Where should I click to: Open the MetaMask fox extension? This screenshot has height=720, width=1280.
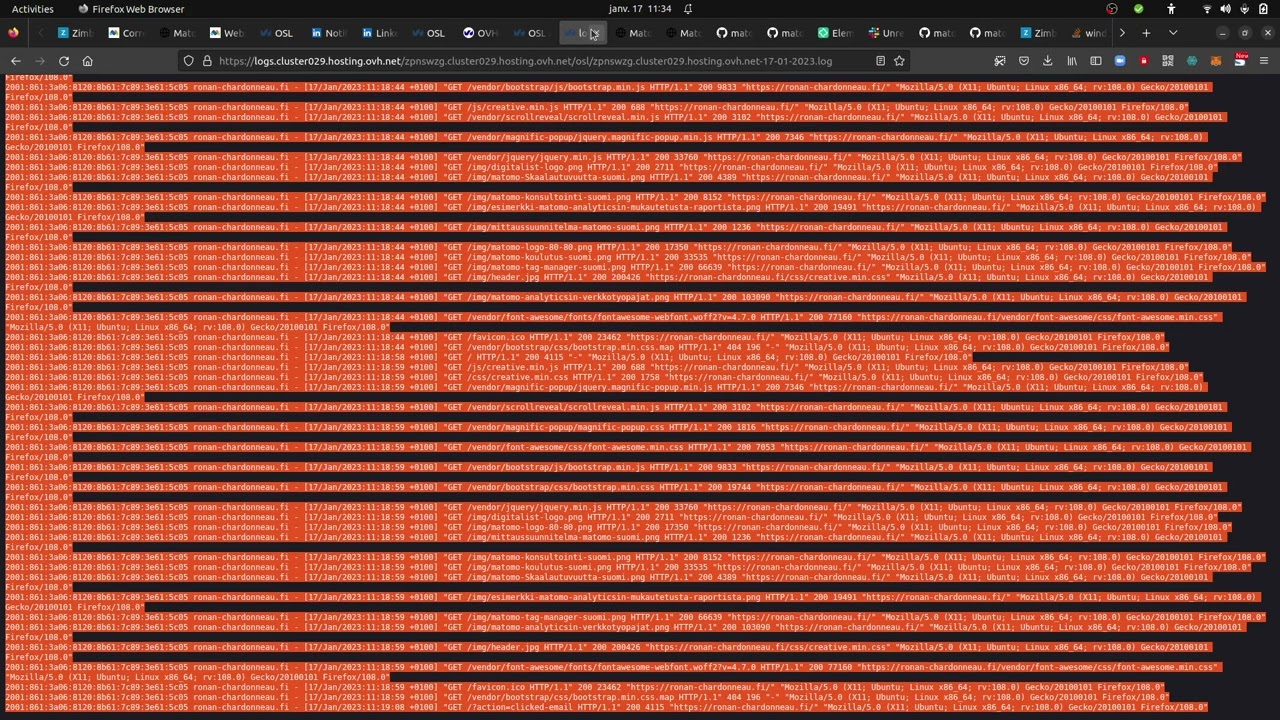(1216, 61)
